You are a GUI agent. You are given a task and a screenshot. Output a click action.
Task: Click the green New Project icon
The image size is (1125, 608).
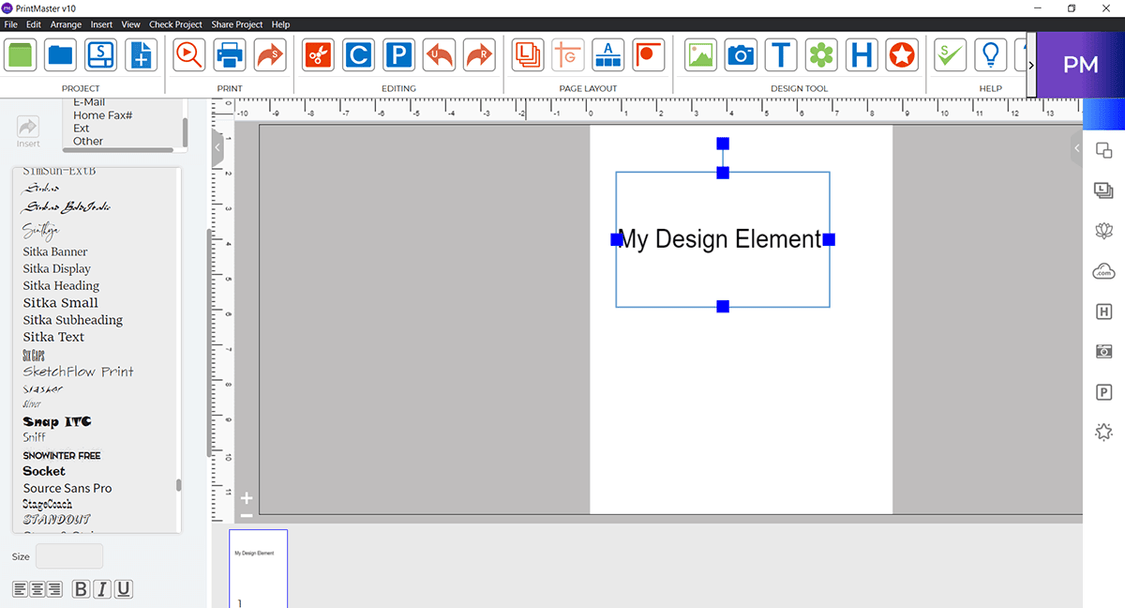coord(20,55)
